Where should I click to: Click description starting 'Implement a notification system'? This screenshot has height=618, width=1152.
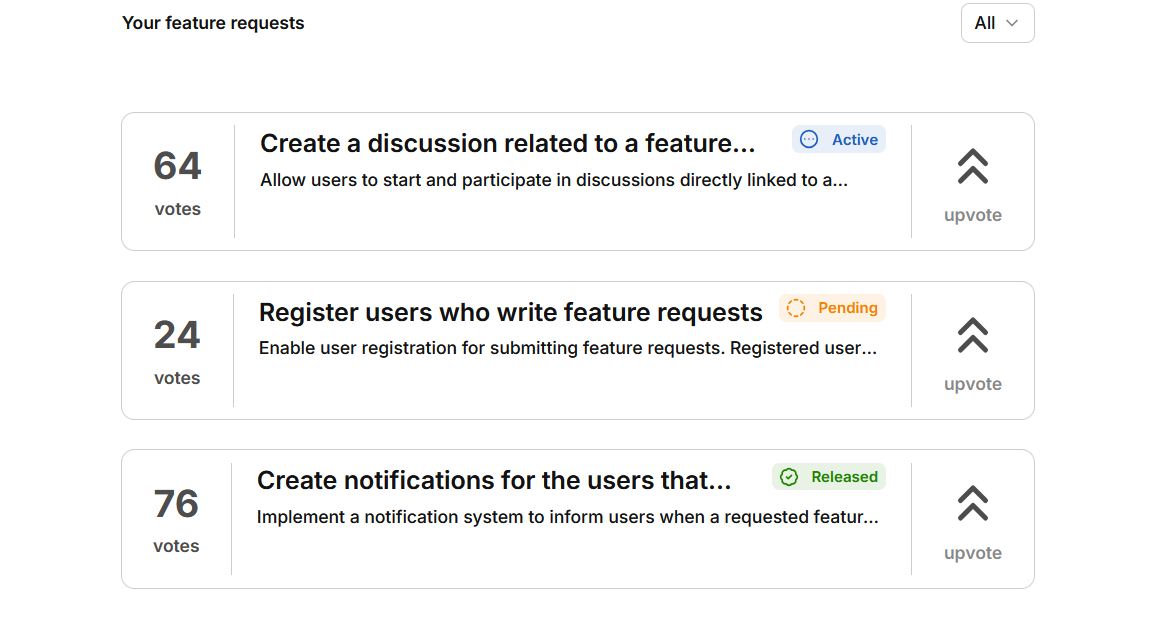tap(567, 518)
